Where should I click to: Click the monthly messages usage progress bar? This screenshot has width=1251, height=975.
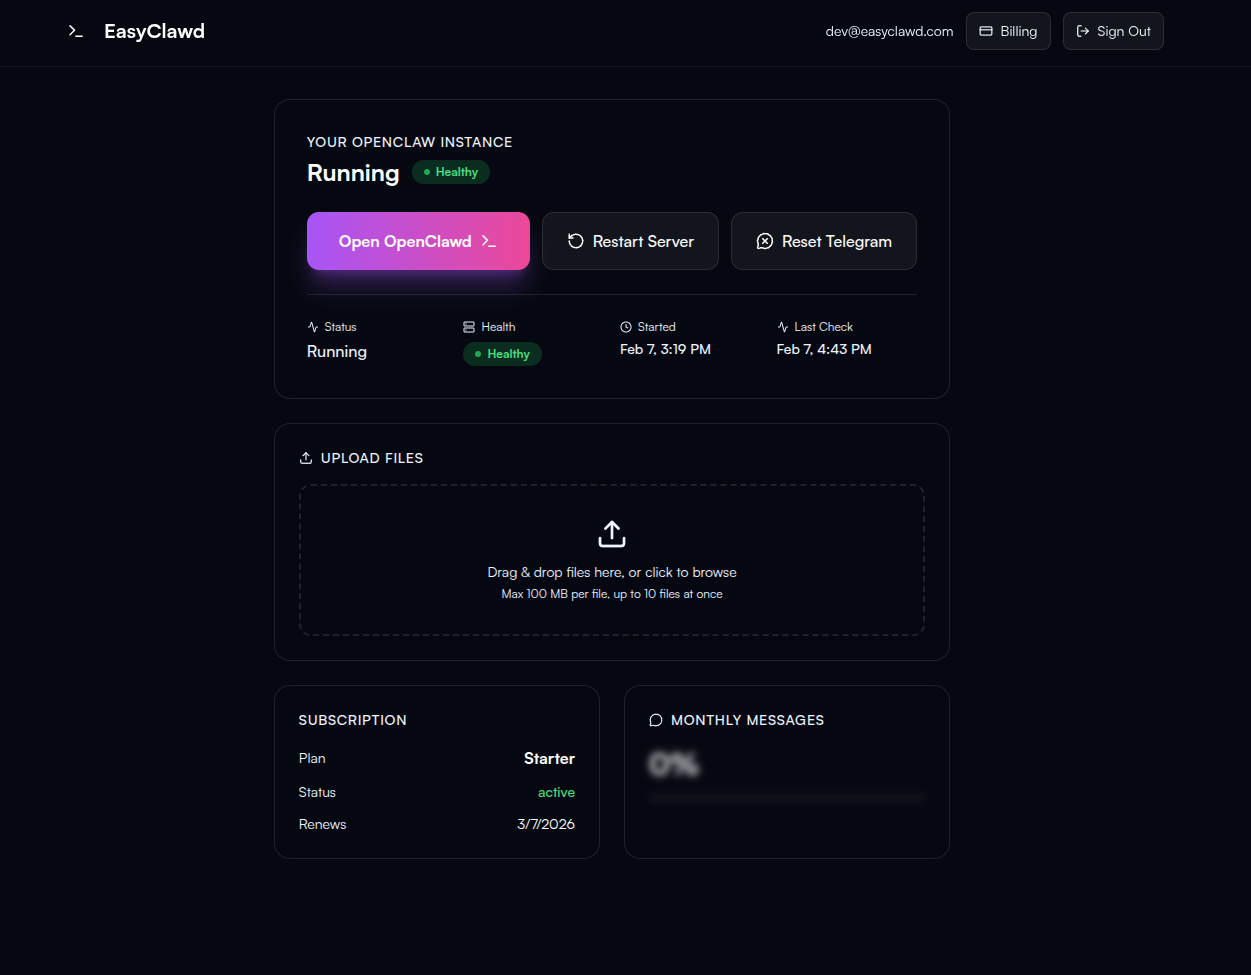[786, 797]
